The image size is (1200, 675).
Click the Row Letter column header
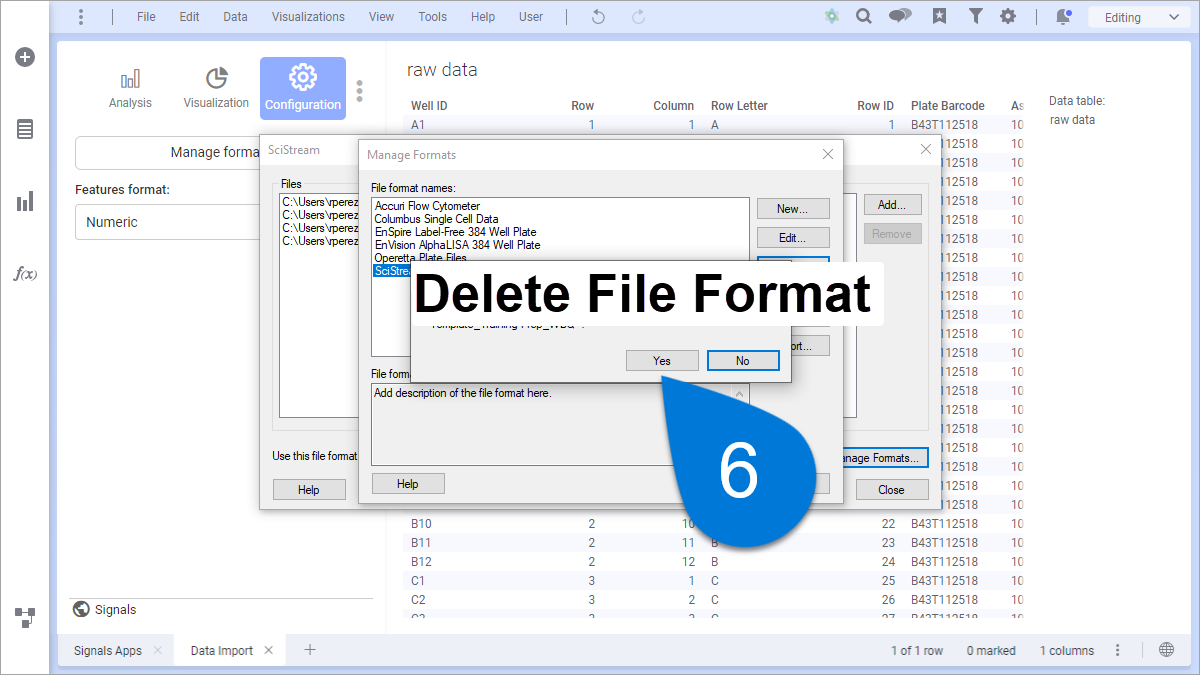[739, 106]
